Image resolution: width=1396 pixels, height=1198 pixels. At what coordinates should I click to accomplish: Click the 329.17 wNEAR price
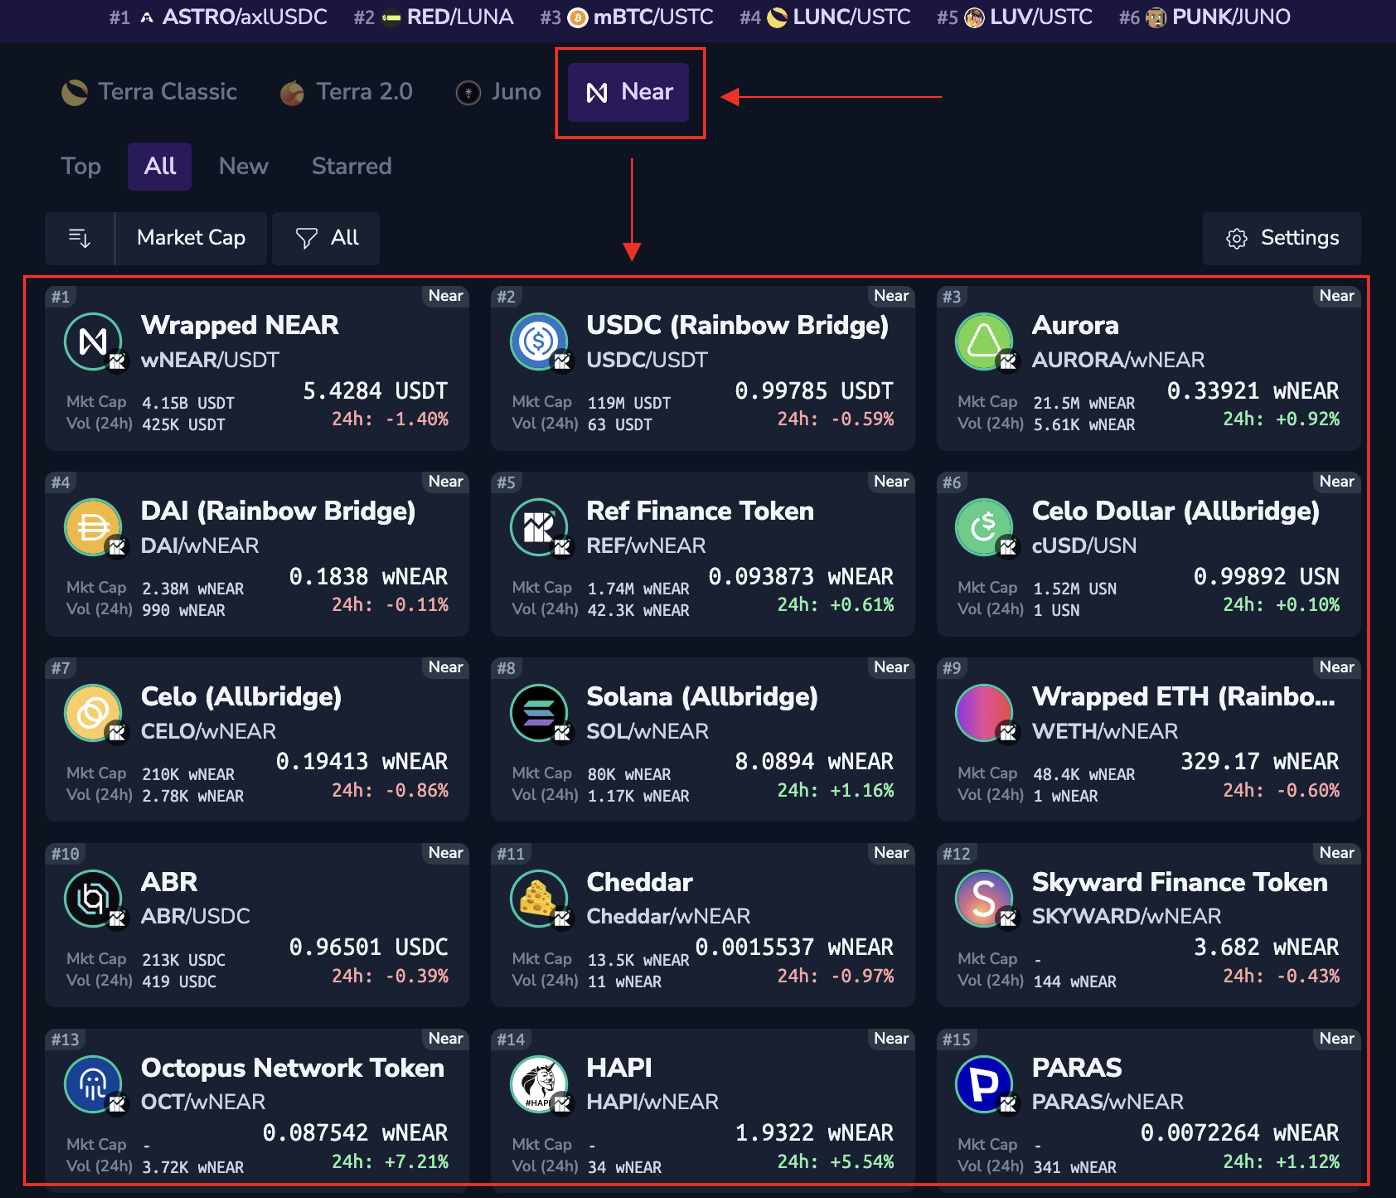pyautogui.click(x=1260, y=762)
